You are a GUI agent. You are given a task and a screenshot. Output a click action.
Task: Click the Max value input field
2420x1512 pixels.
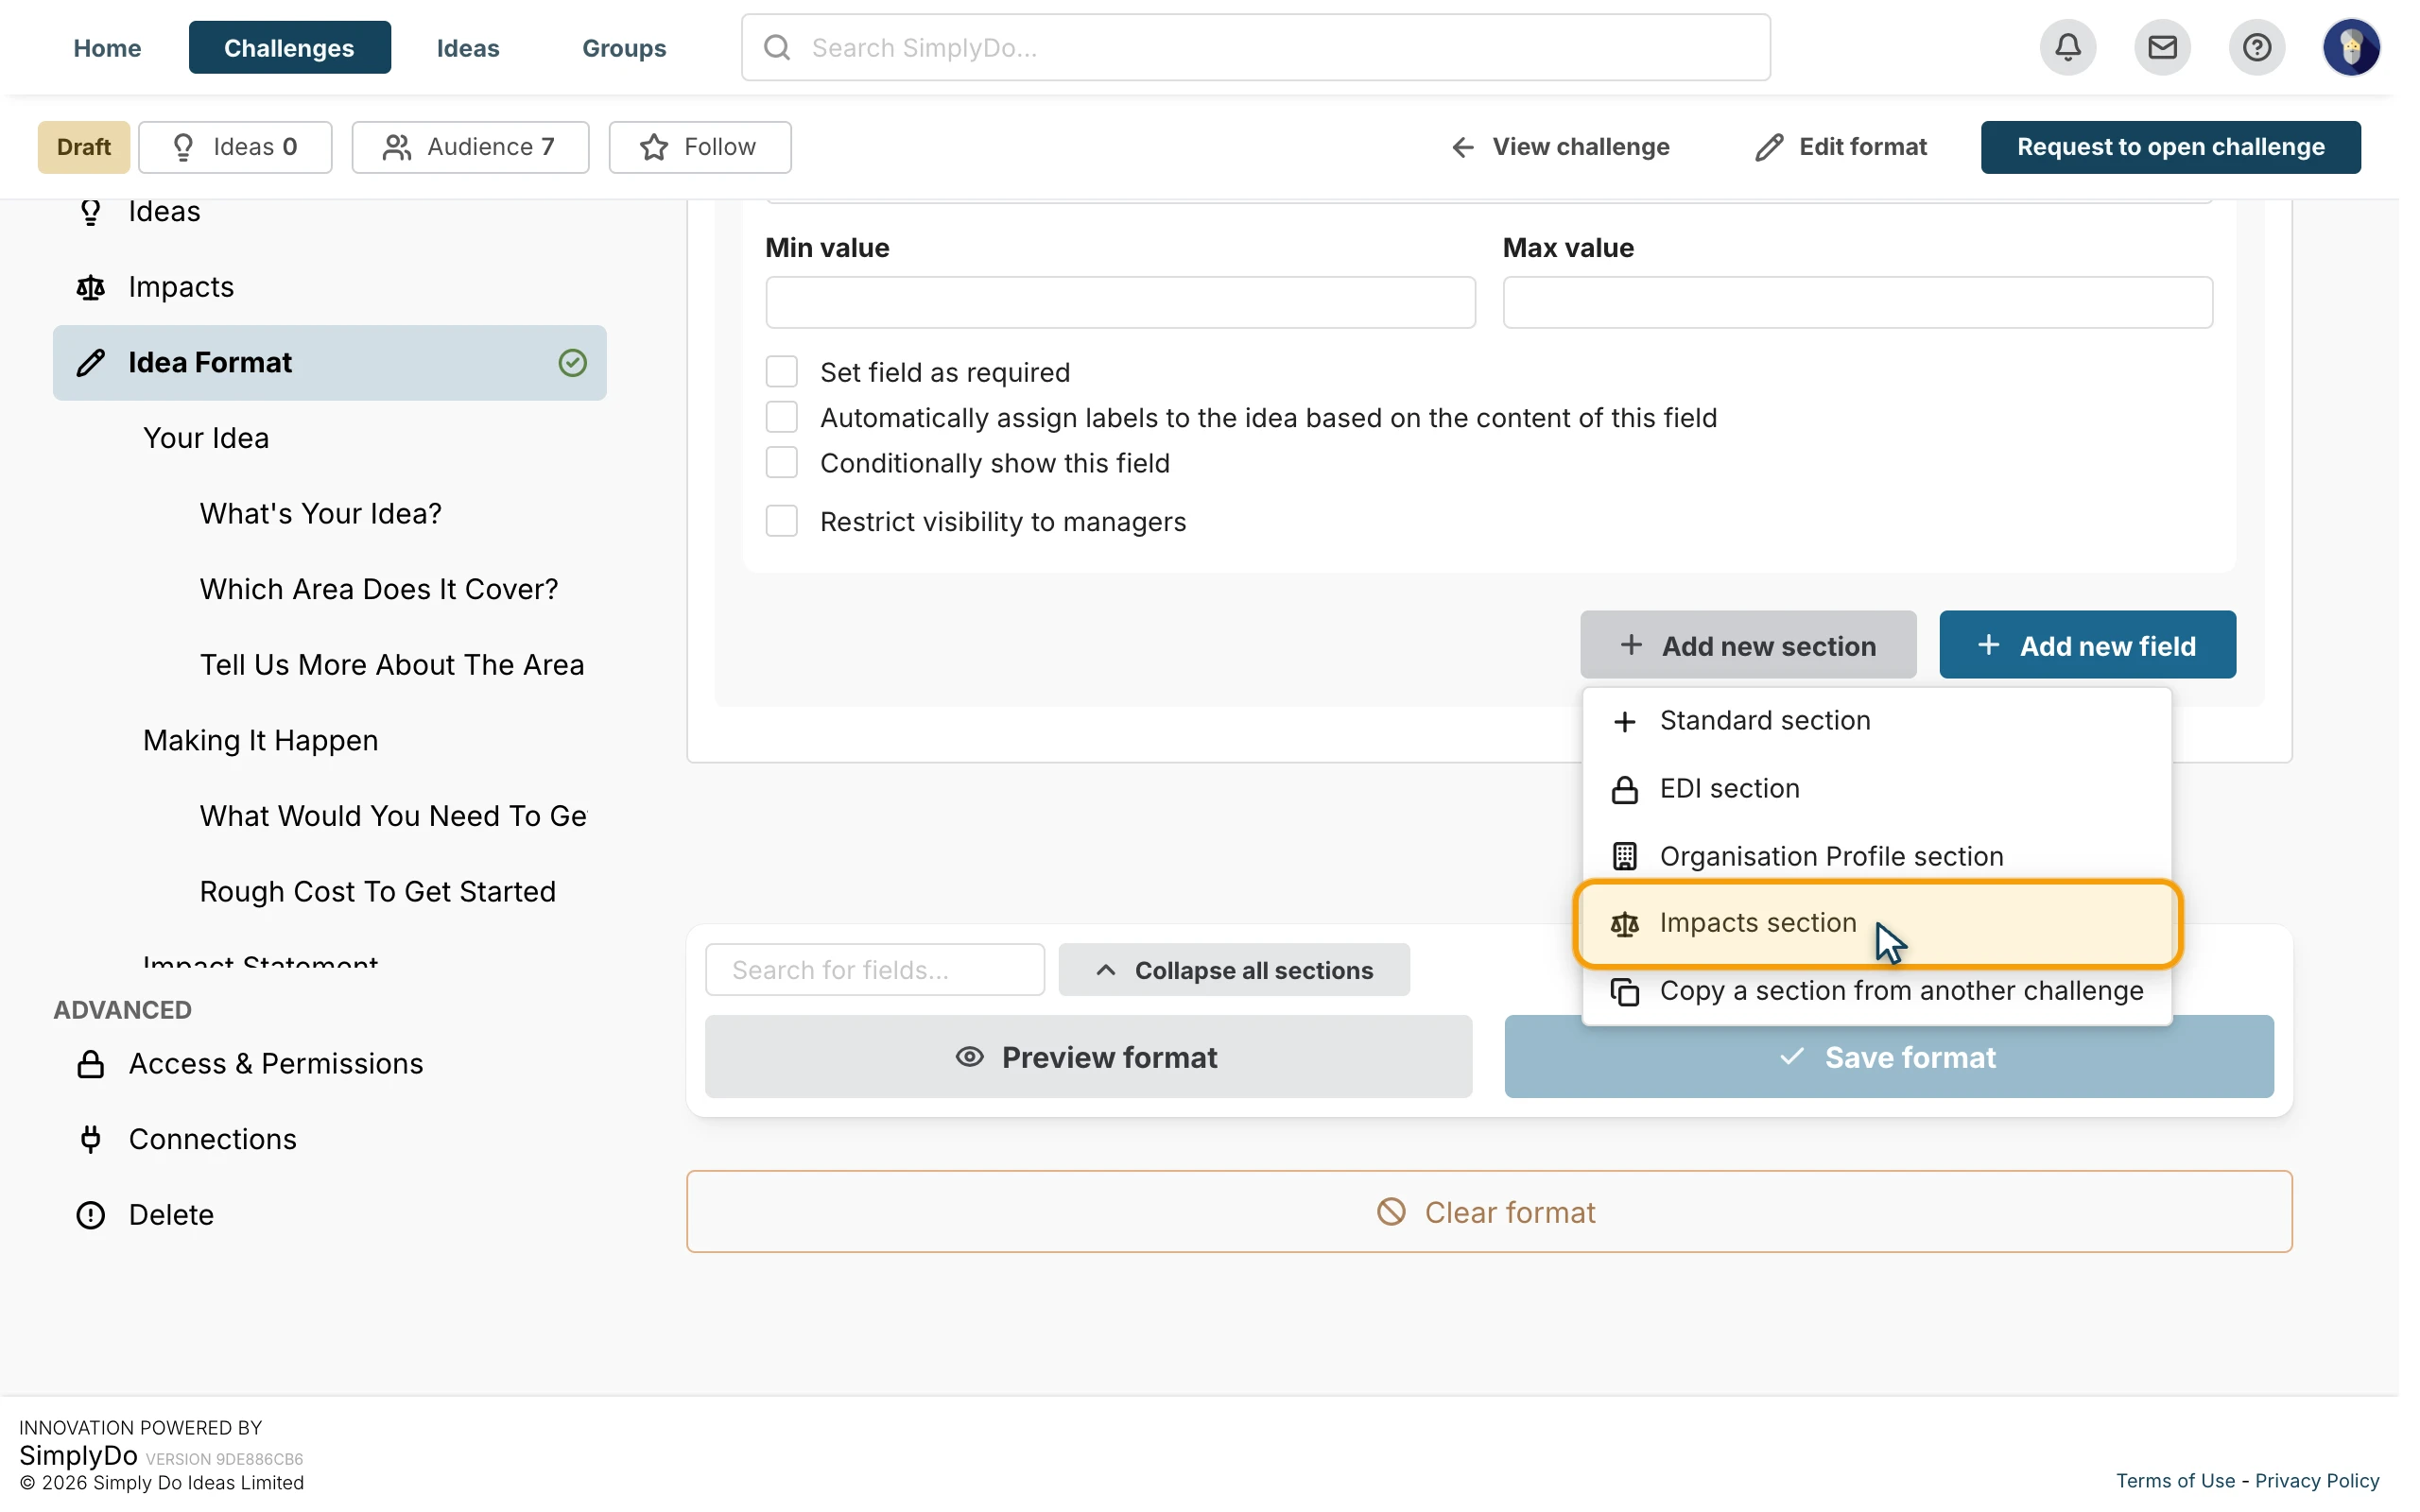pos(1857,302)
